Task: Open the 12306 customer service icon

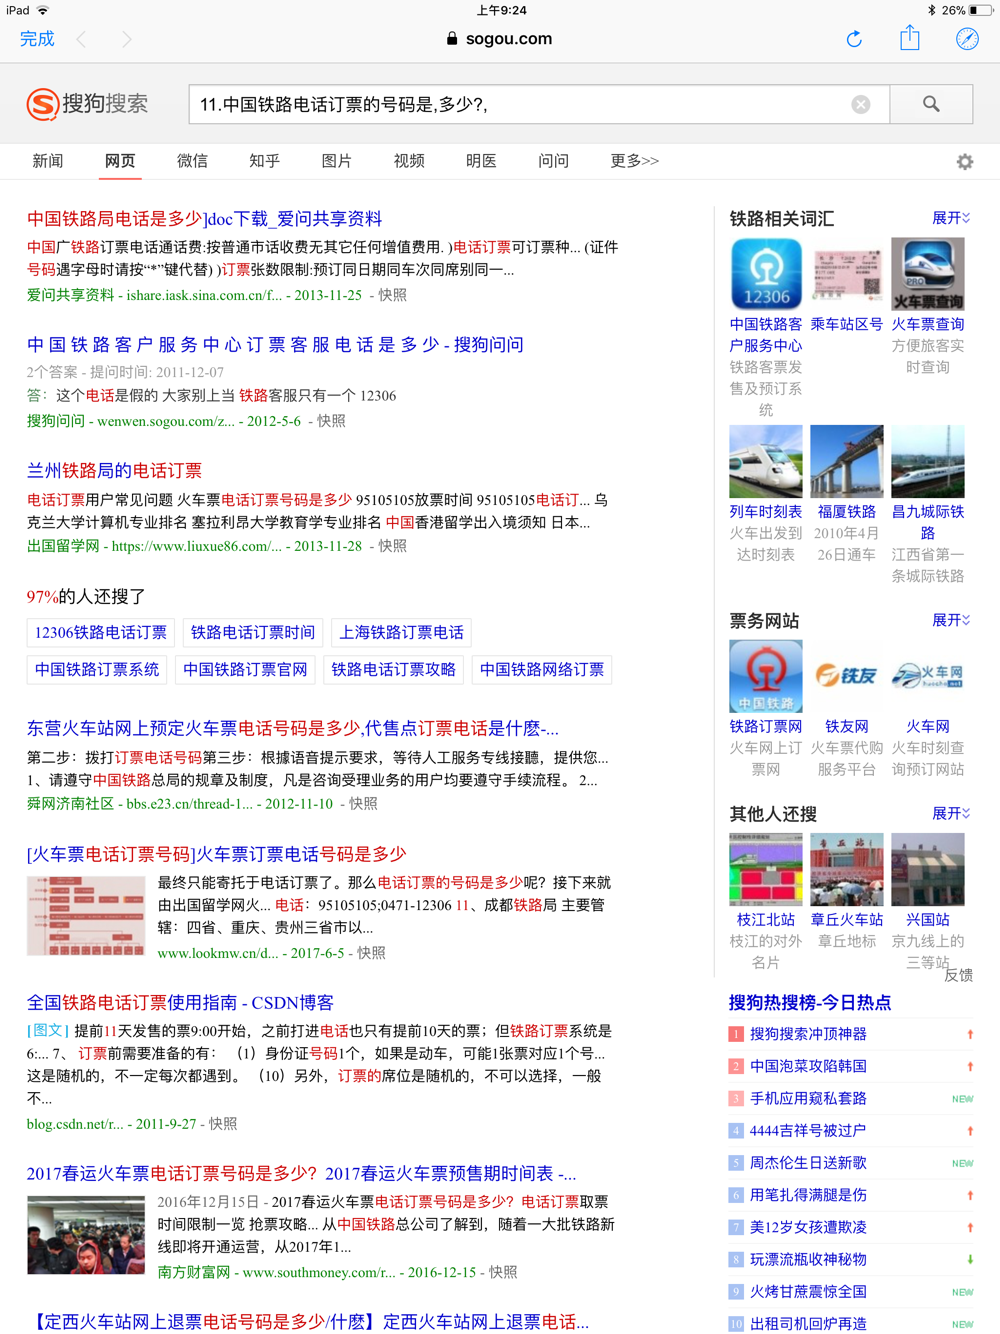Action: point(766,274)
